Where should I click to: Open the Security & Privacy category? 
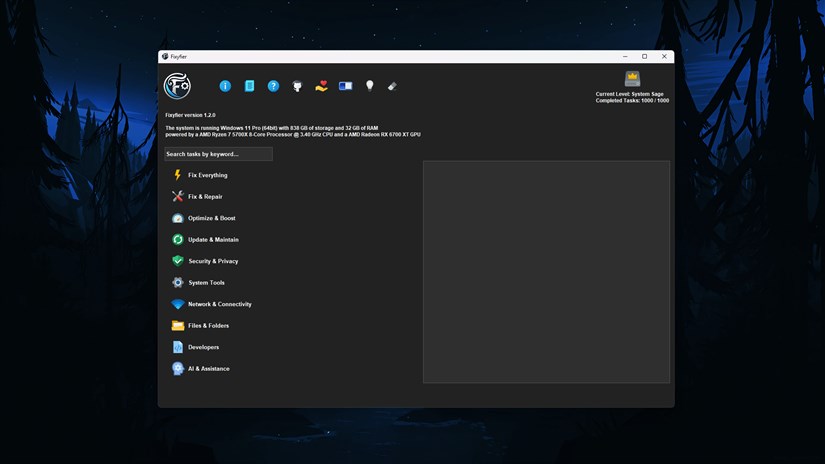213,261
